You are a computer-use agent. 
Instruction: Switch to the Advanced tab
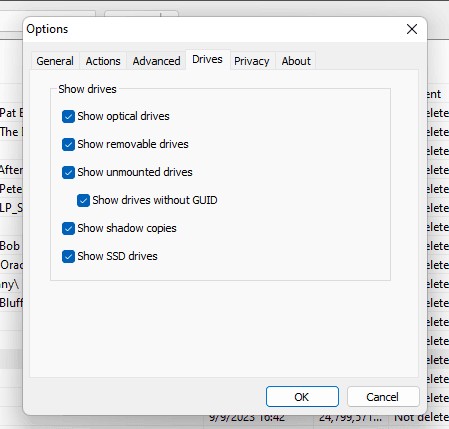156,61
